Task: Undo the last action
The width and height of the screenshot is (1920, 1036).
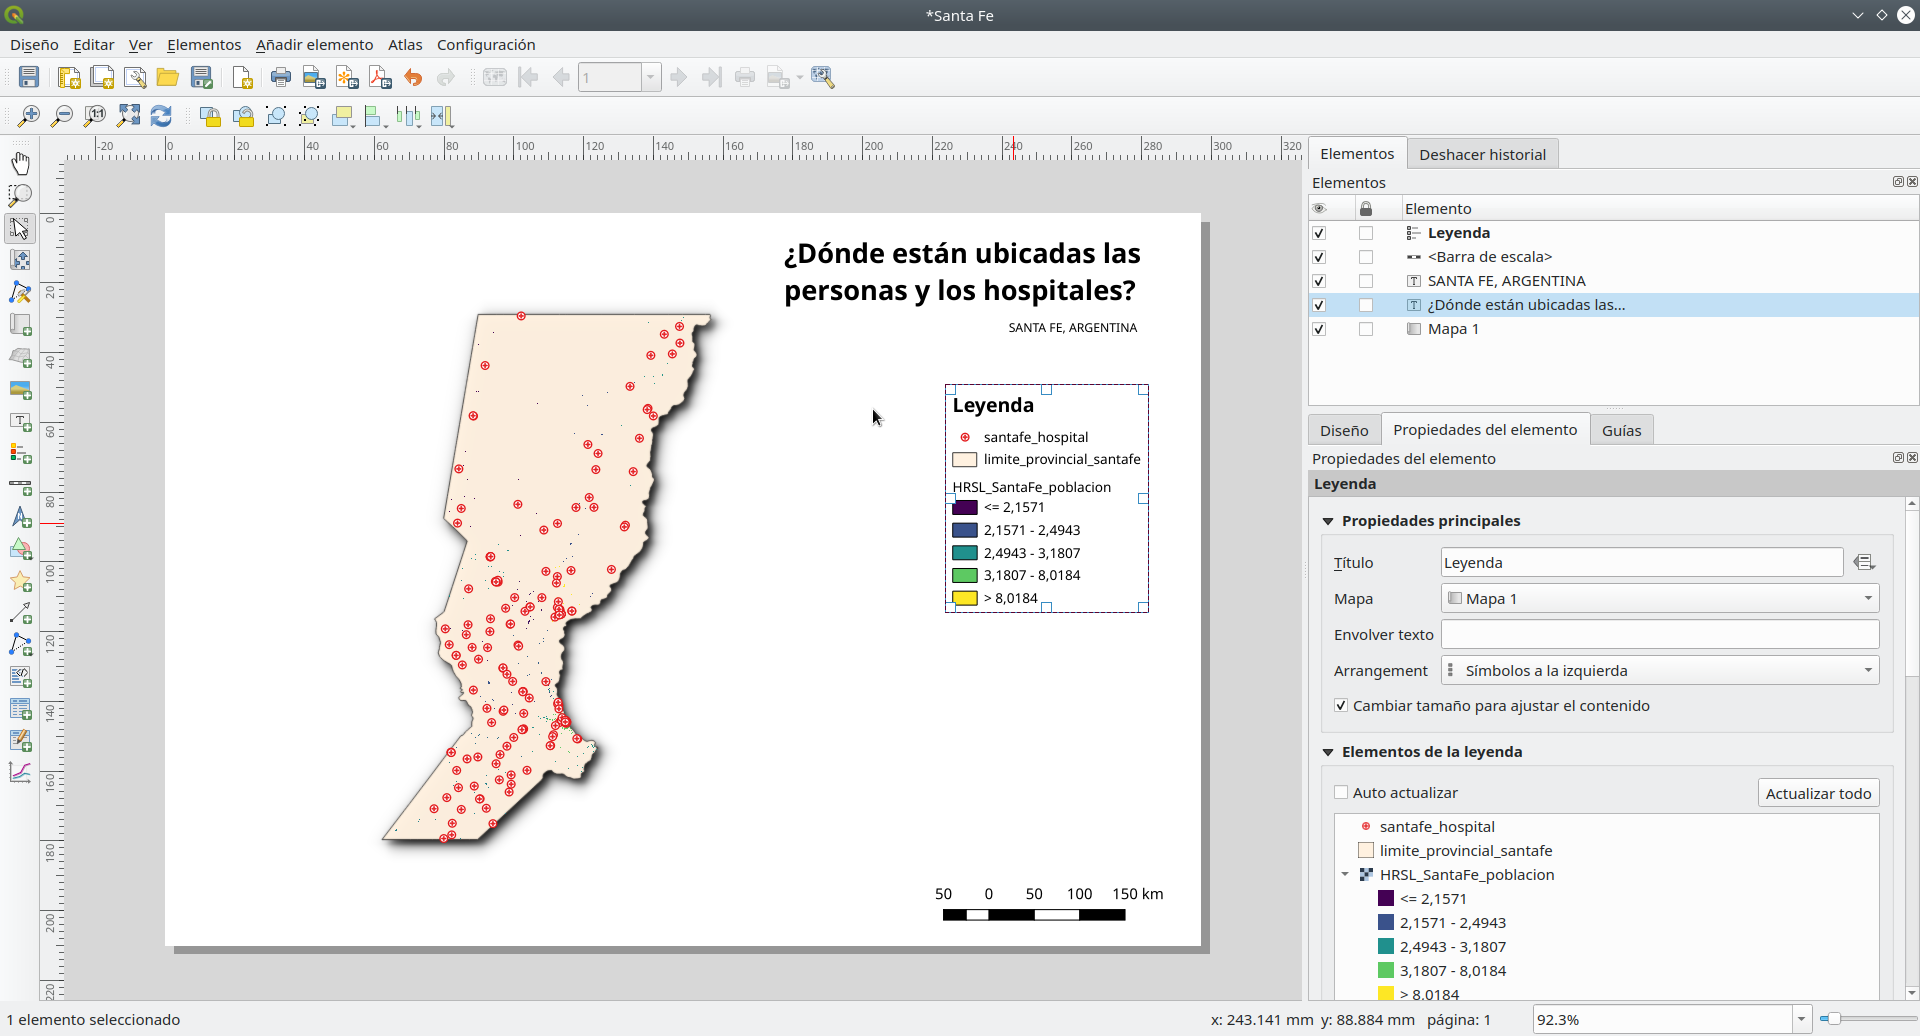Action: click(413, 77)
